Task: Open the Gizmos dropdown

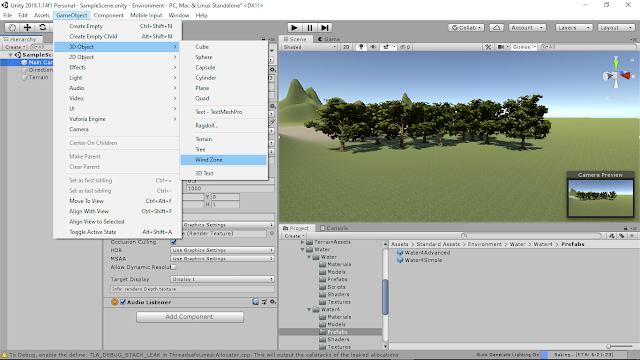Action: click(524, 47)
